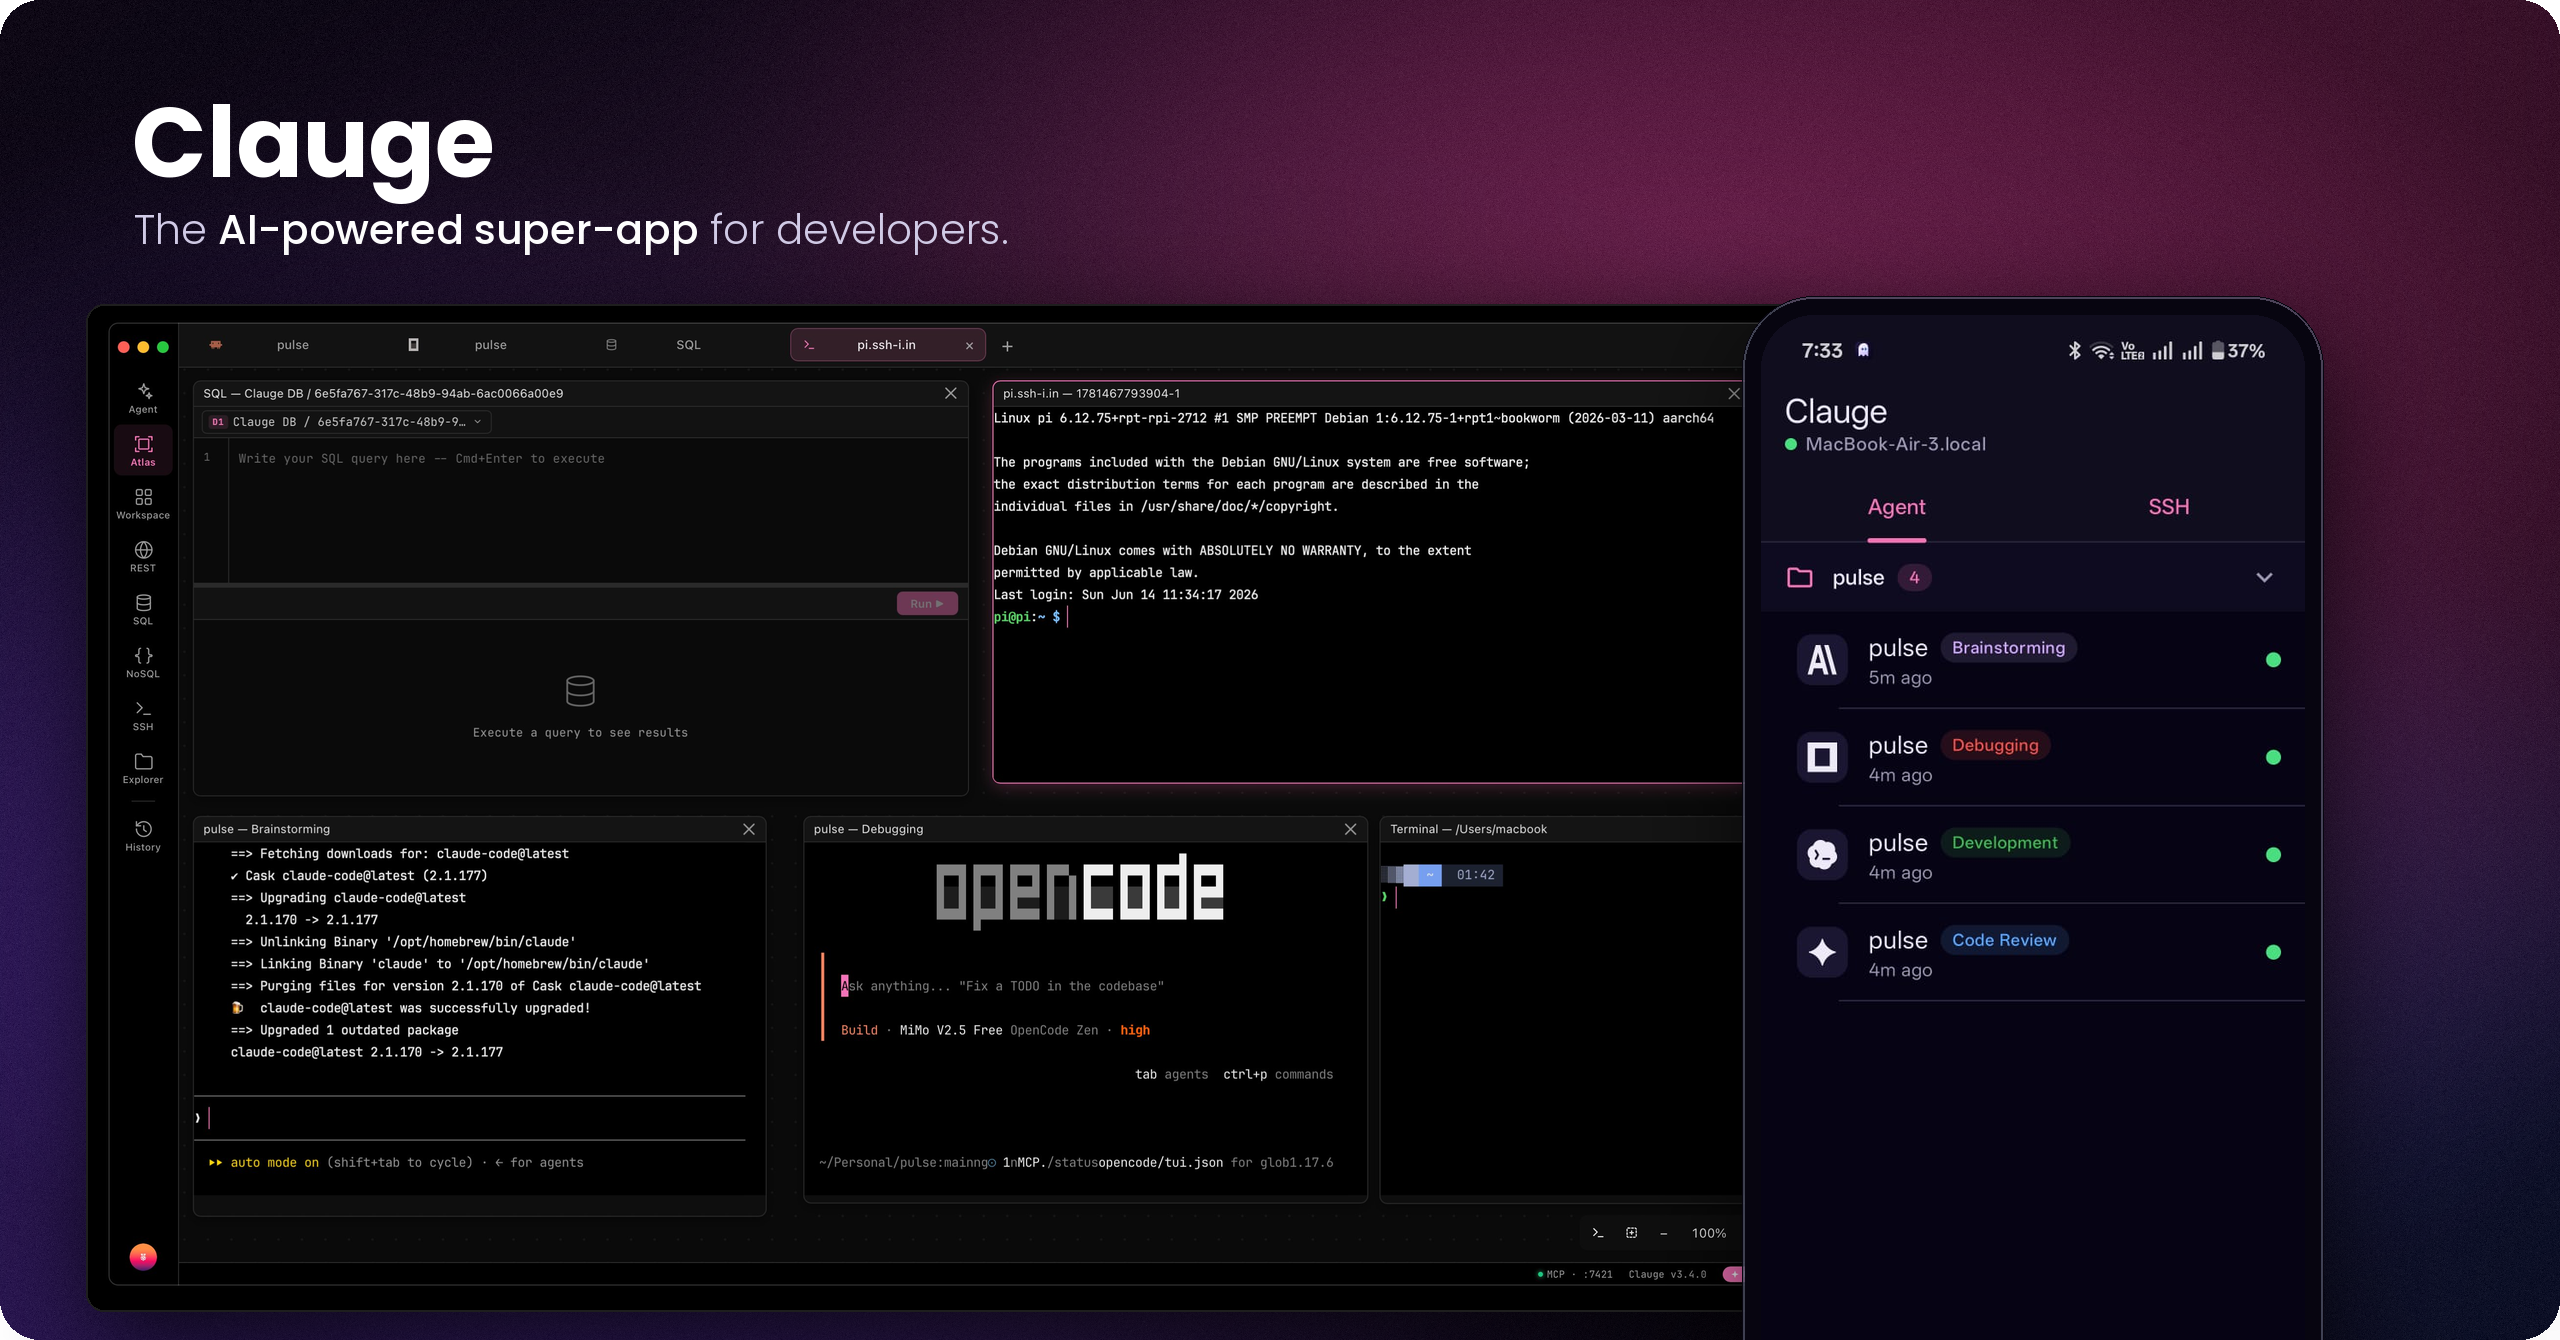Click the opencode 'Ask anything' input
Image resolution: width=2560 pixels, height=1340 pixels.
(1002, 986)
